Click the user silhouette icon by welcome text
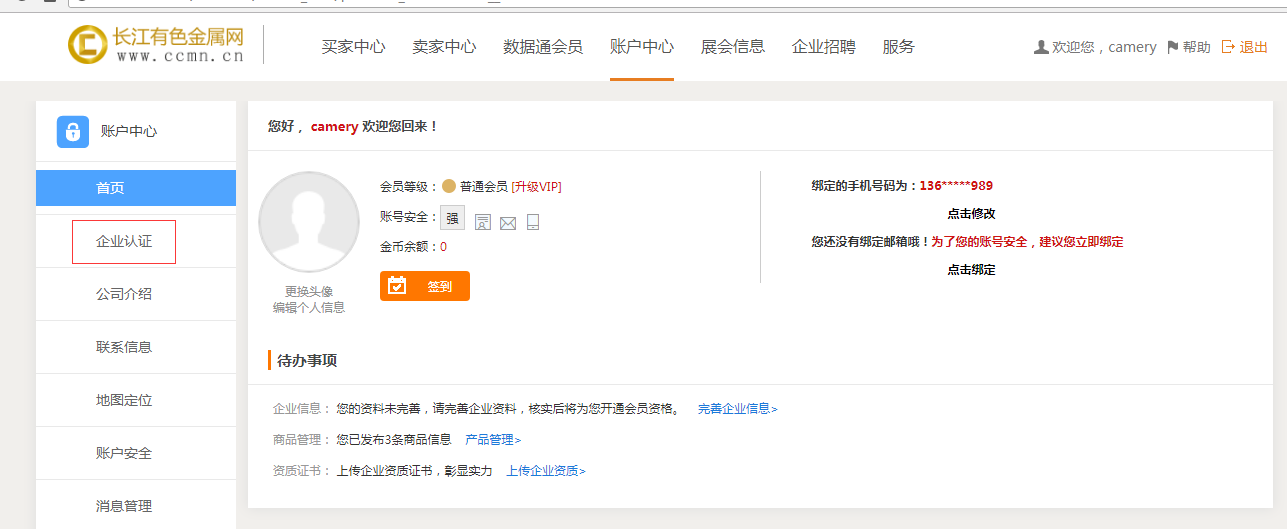The width and height of the screenshot is (1287, 529). click(x=1041, y=47)
